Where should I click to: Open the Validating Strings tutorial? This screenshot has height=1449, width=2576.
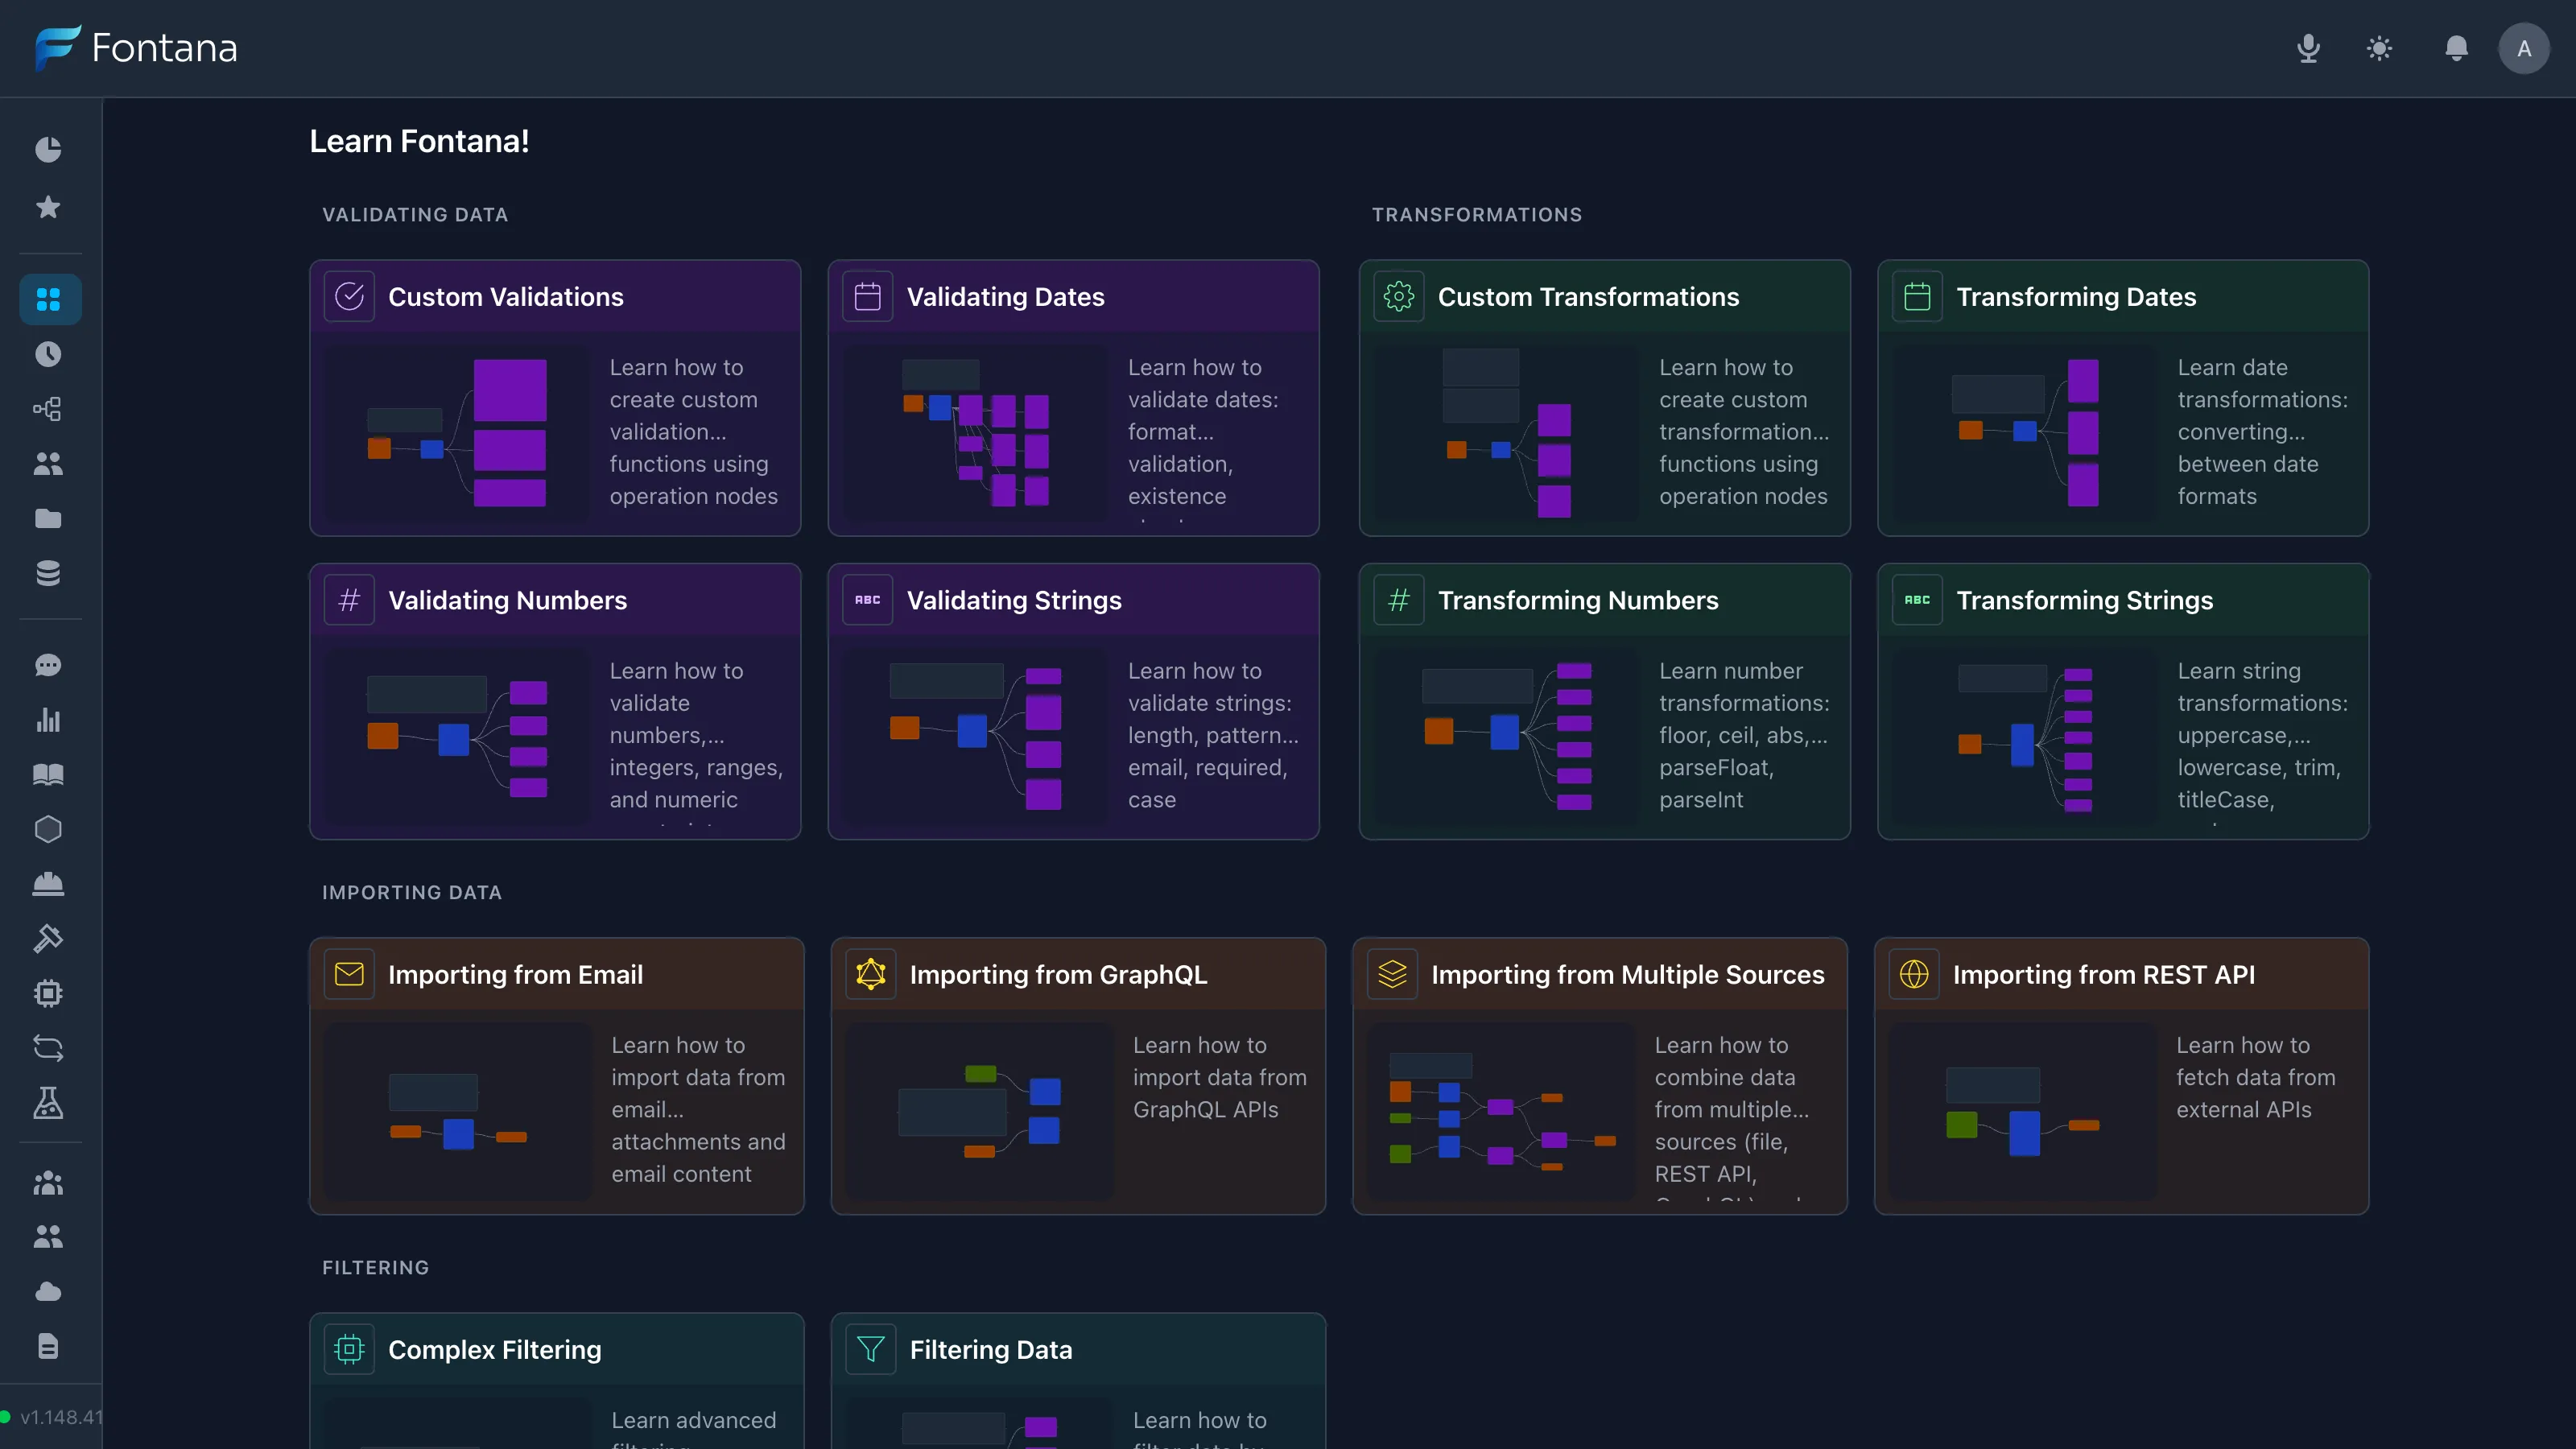click(1073, 701)
